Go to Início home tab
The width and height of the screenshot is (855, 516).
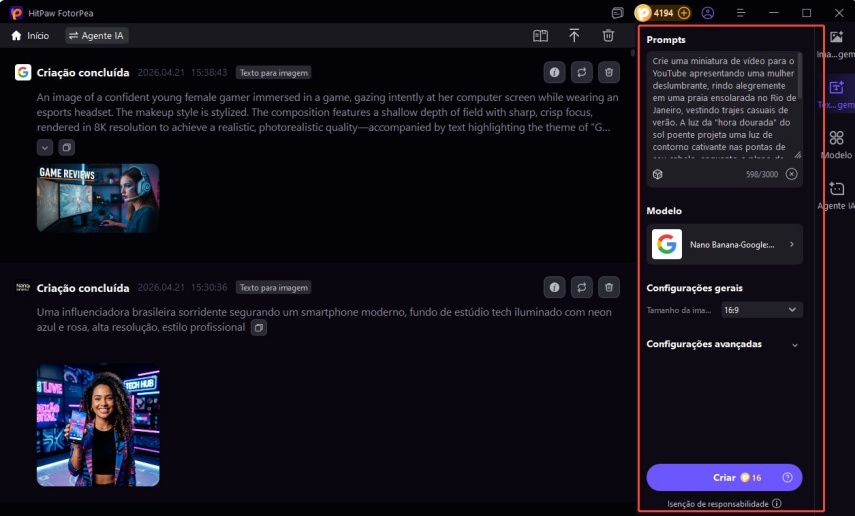[x=31, y=35]
